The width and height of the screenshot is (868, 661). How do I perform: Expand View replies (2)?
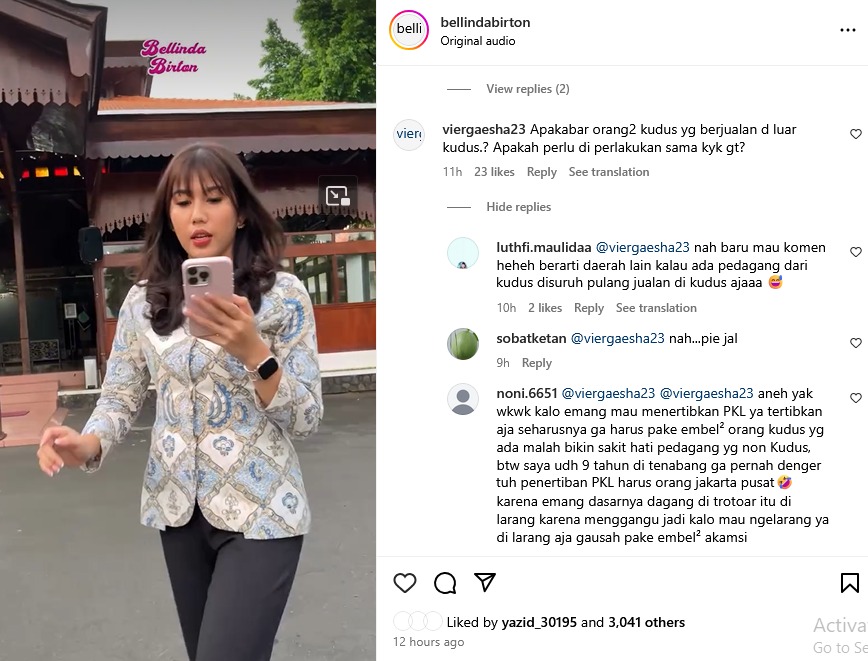[x=528, y=89]
